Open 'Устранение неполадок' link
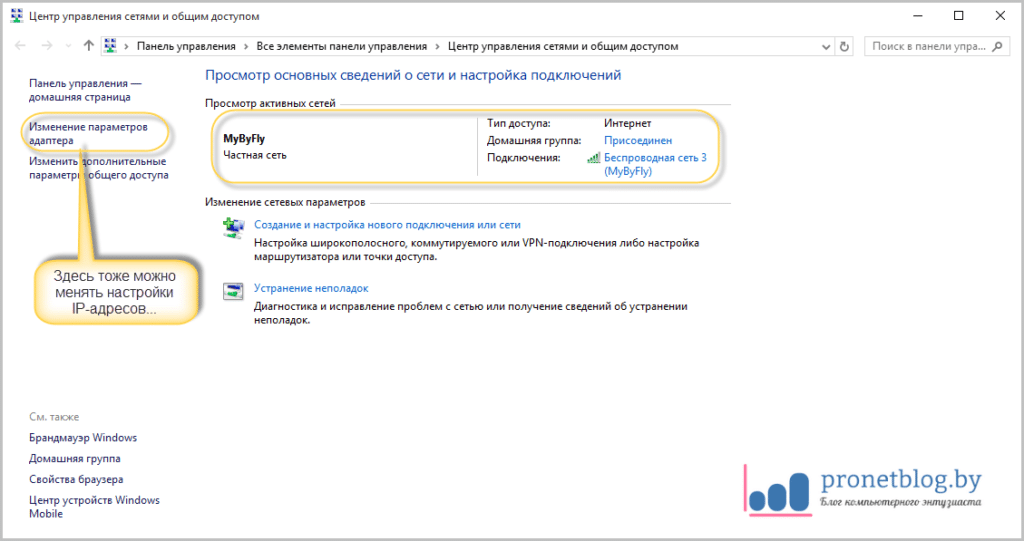The width and height of the screenshot is (1024, 541). pos(311,288)
